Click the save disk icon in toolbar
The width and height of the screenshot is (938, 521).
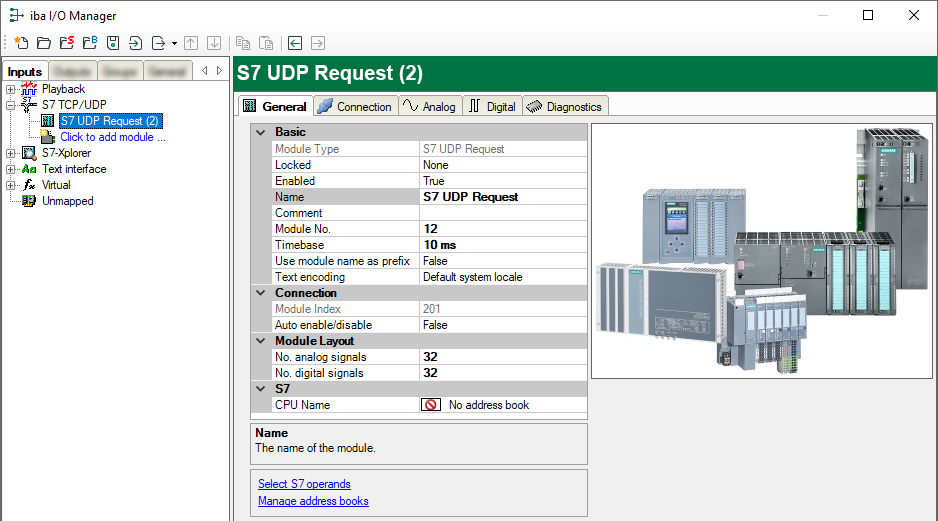(x=113, y=43)
